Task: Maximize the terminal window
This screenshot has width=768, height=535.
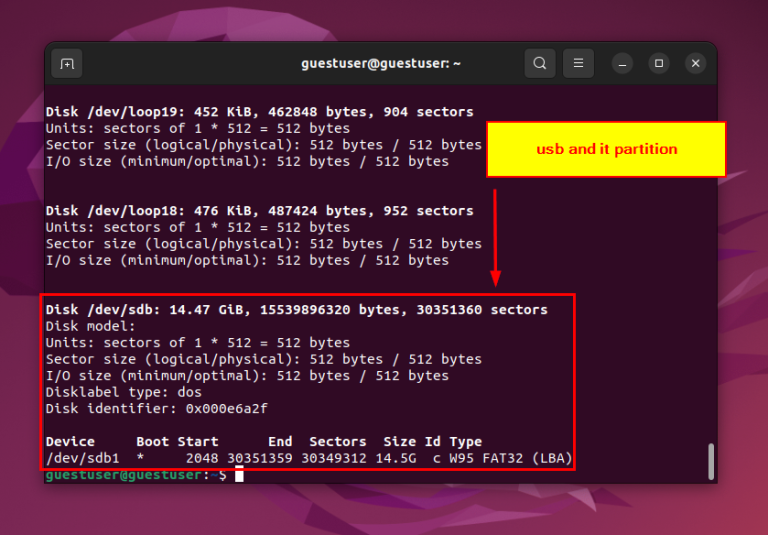Action: coord(659,64)
